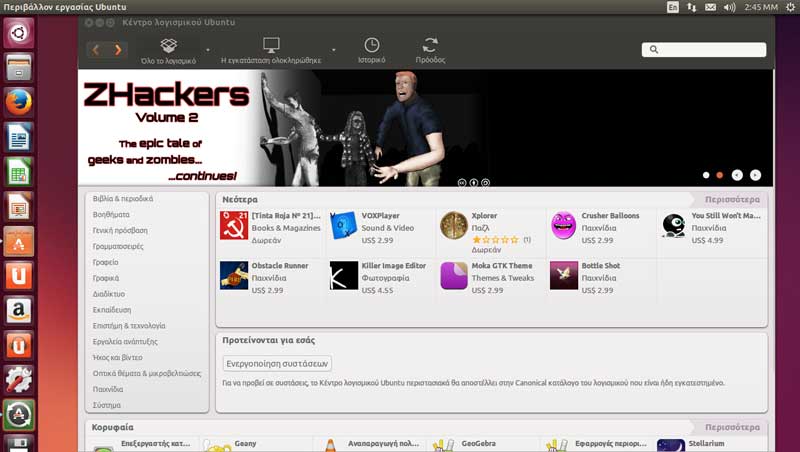Open the All Software (Όλο το λογισμικό) view
The width and height of the screenshot is (800, 452).
(x=168, y=51)
